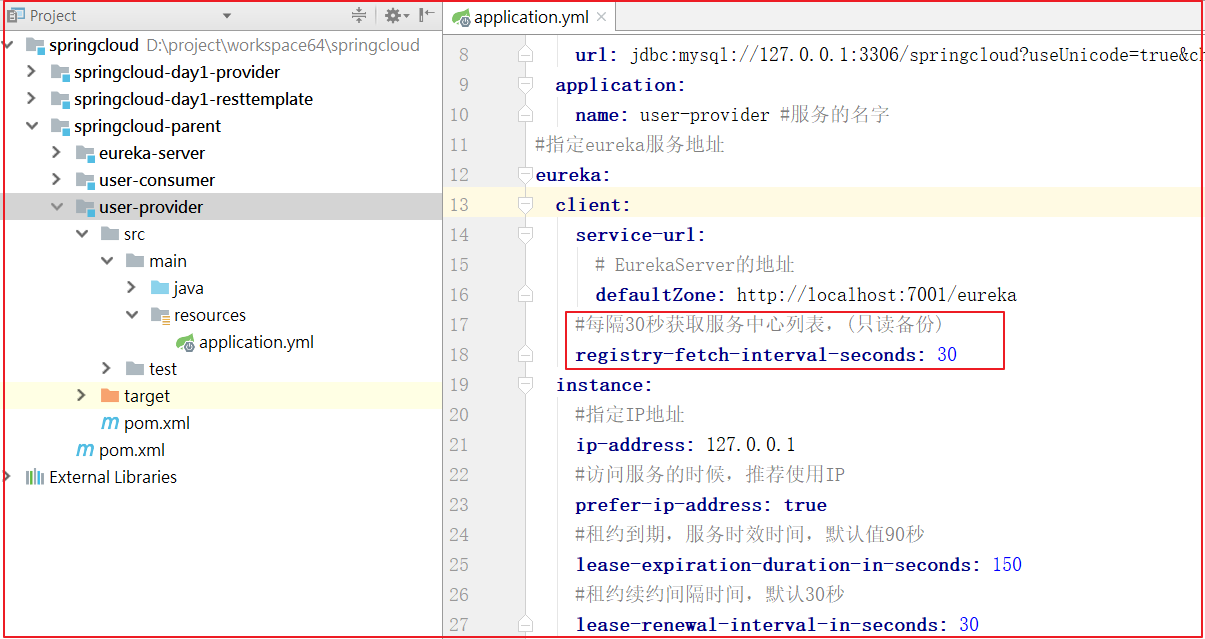
Task: Expand the java source folder
Action: pyautogui.click(x=132, y=288)
